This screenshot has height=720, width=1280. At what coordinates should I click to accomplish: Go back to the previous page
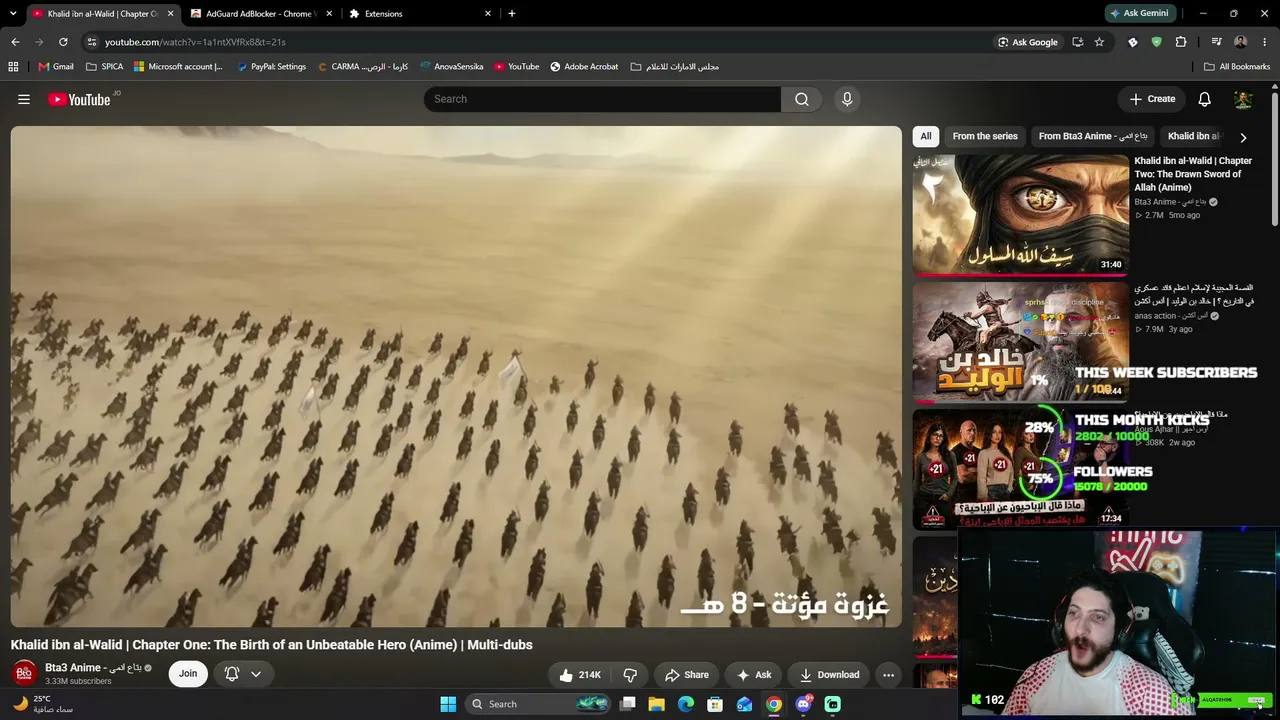click(15, 42)
